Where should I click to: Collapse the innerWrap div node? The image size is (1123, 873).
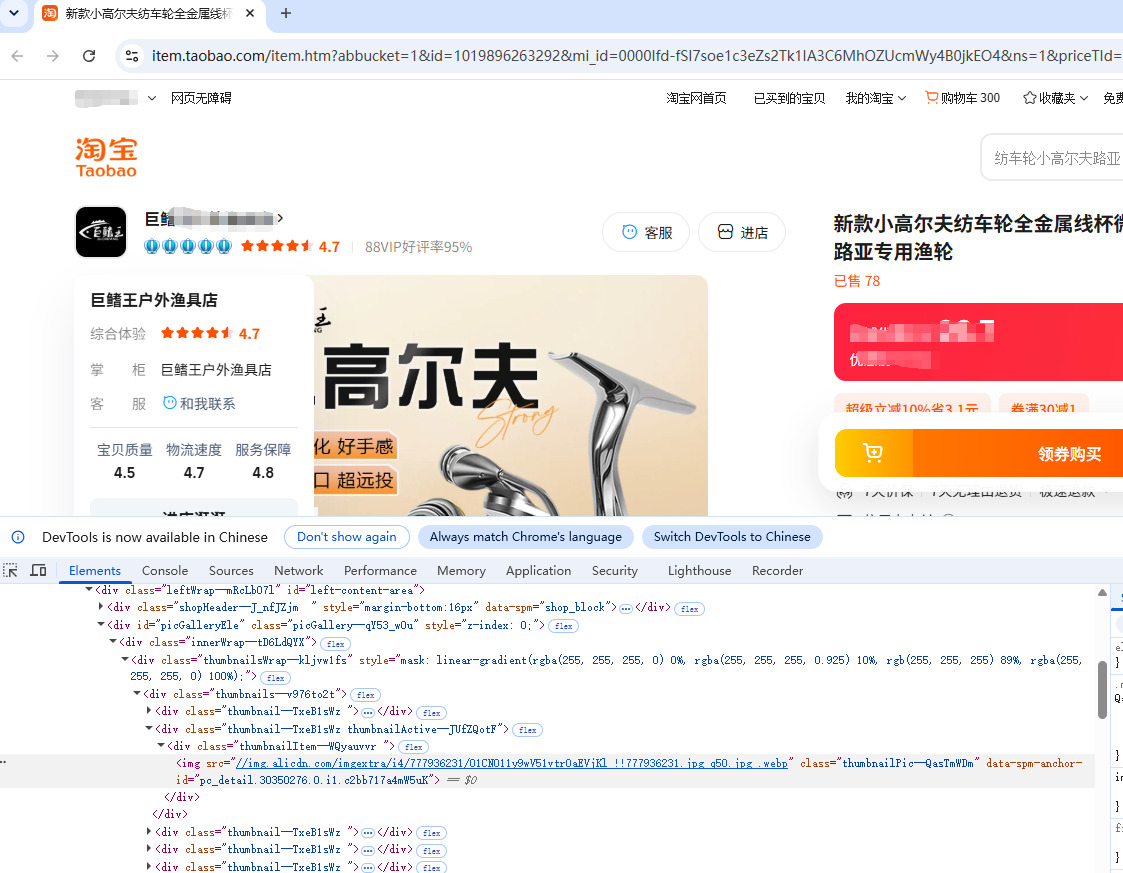click(113, 642)
